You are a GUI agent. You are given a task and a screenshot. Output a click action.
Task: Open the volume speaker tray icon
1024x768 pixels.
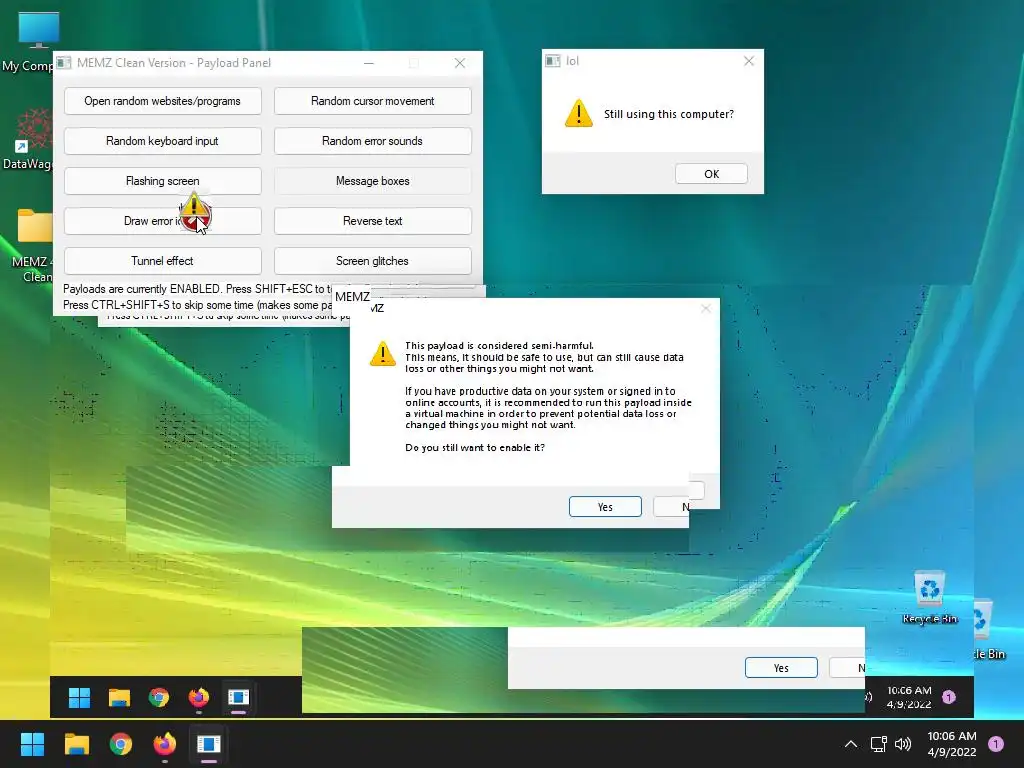(903, 744)
